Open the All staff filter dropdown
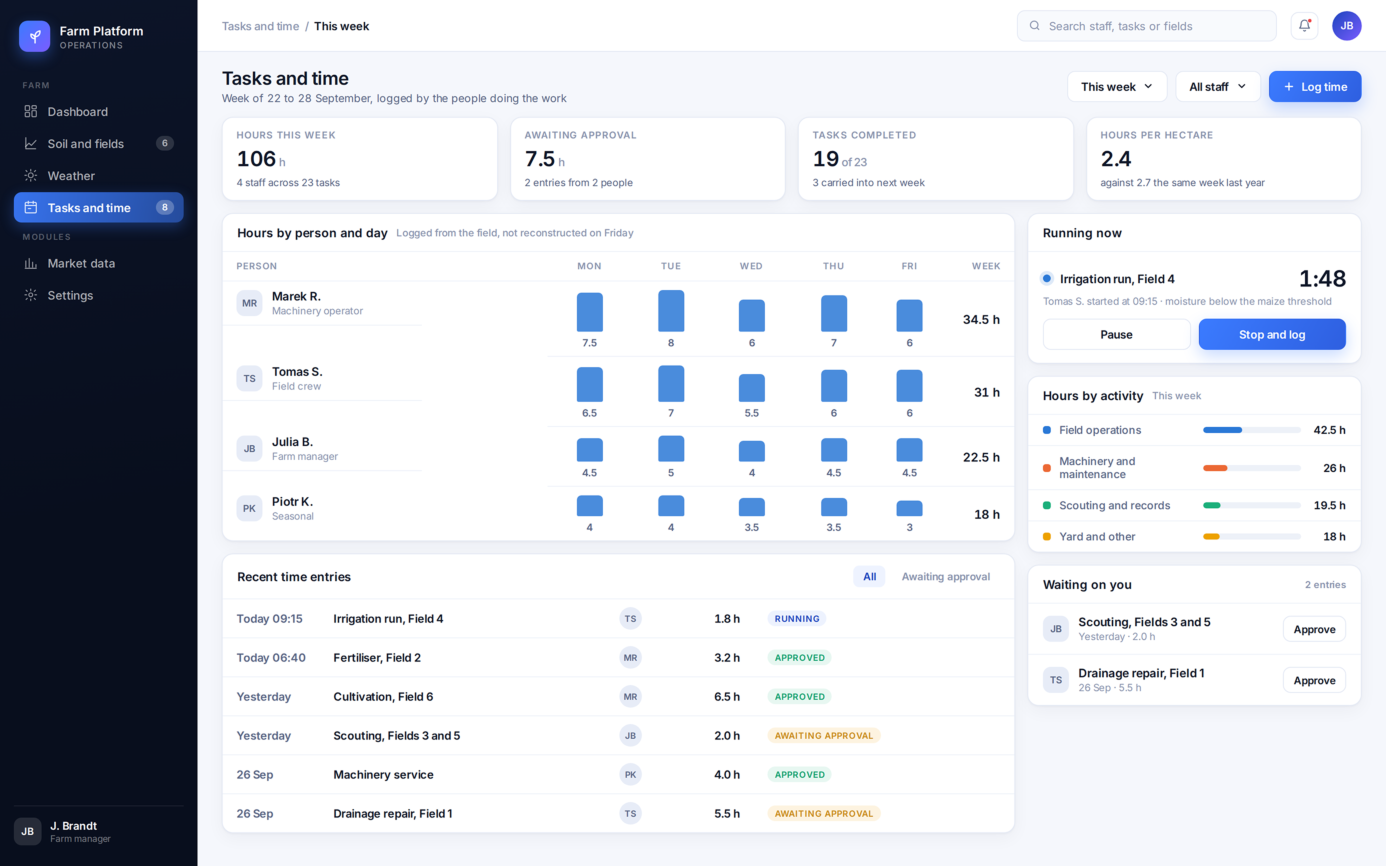This screenshot has width=1386, height=866. click(1218, 87)
